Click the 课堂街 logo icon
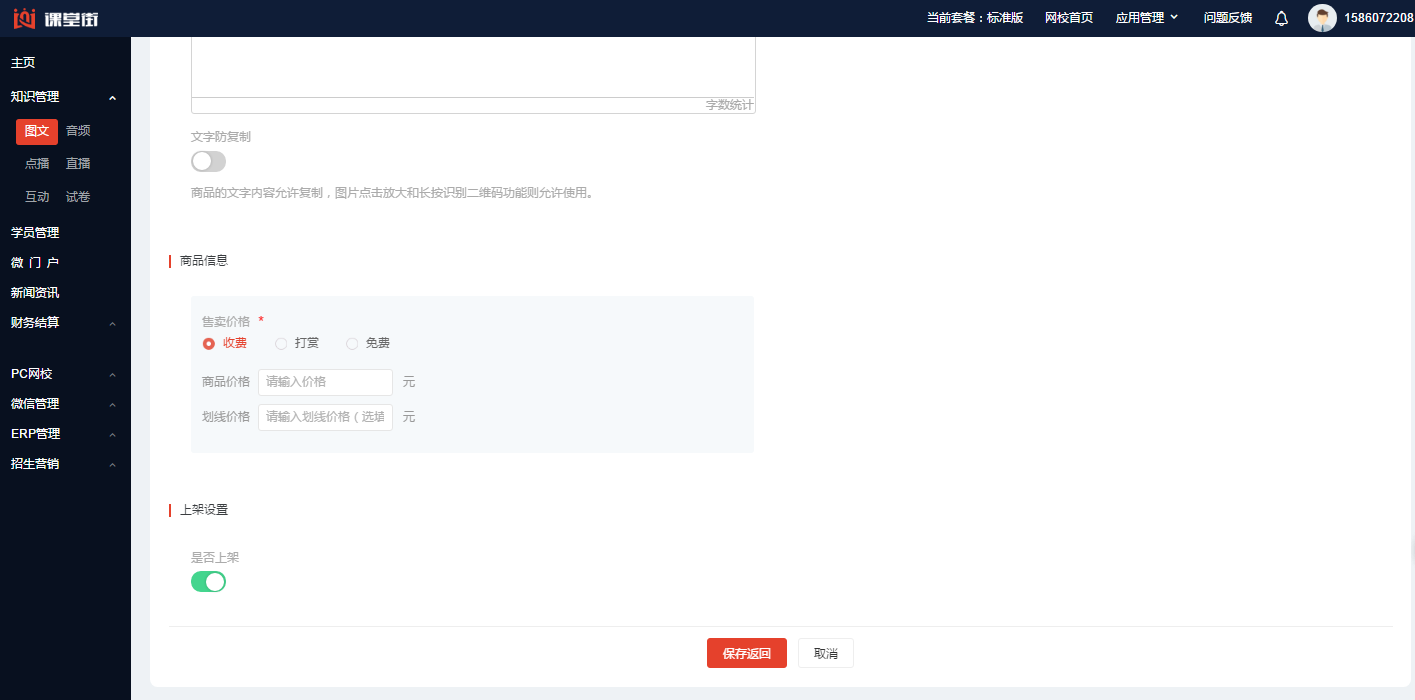 click(x=24, y=18)
